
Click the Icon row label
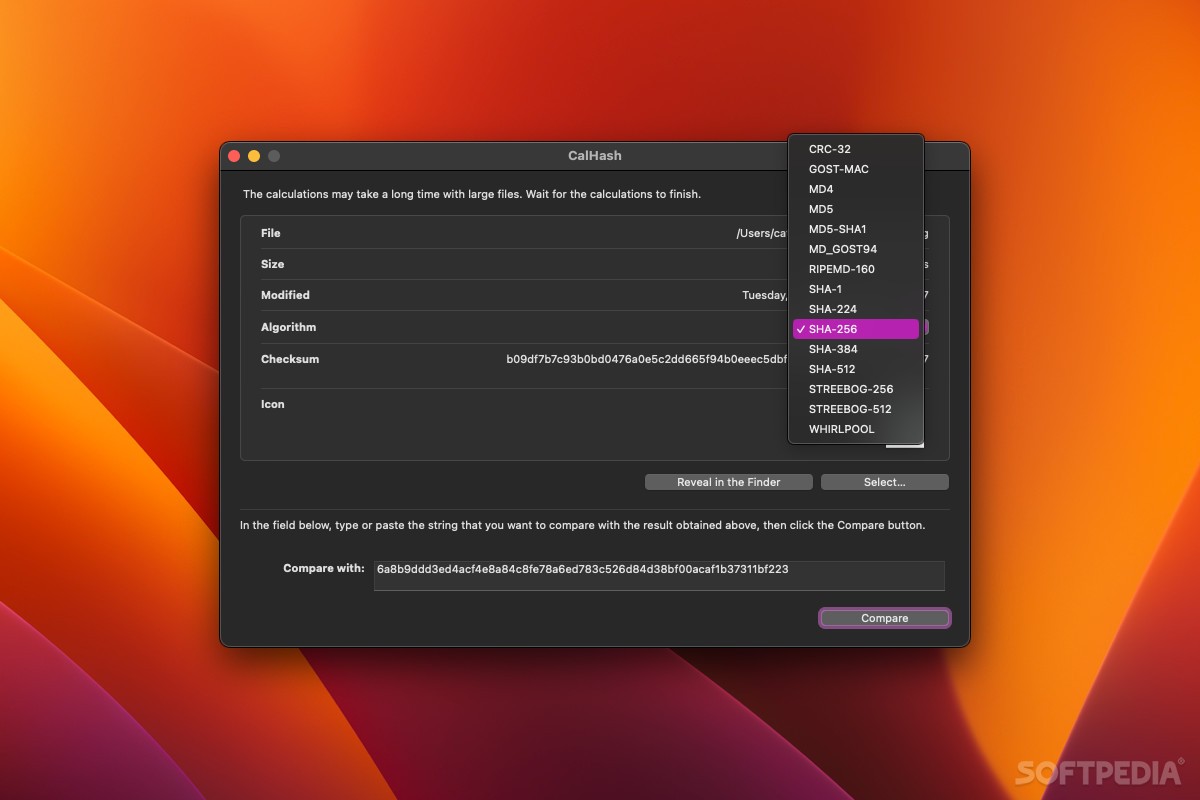pos(272,404)
